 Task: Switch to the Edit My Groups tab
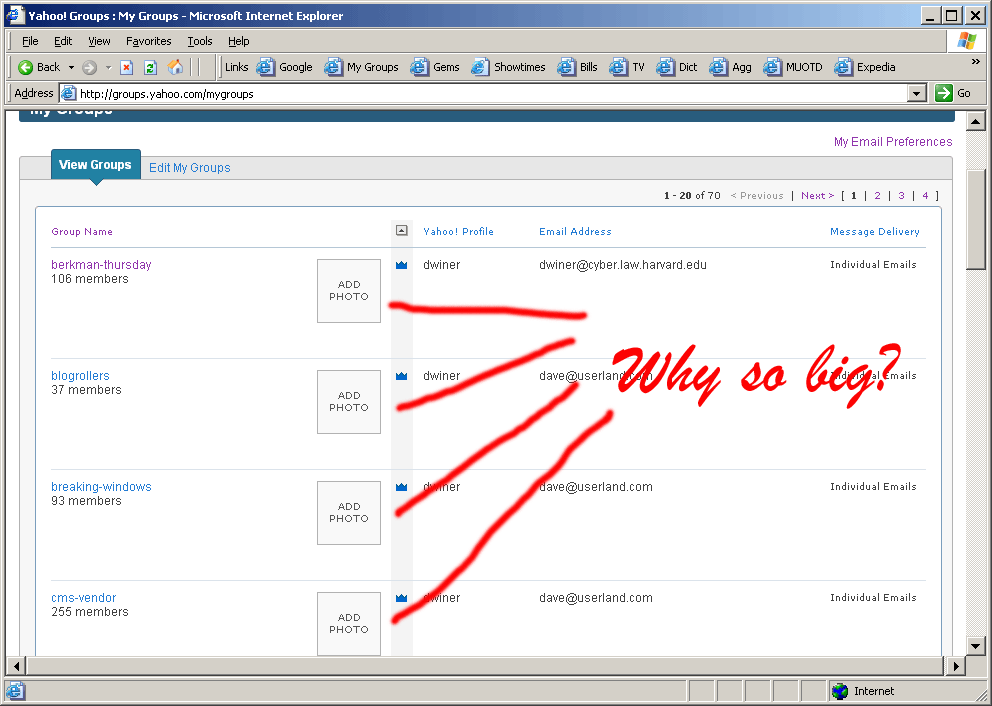pos(189,168)
